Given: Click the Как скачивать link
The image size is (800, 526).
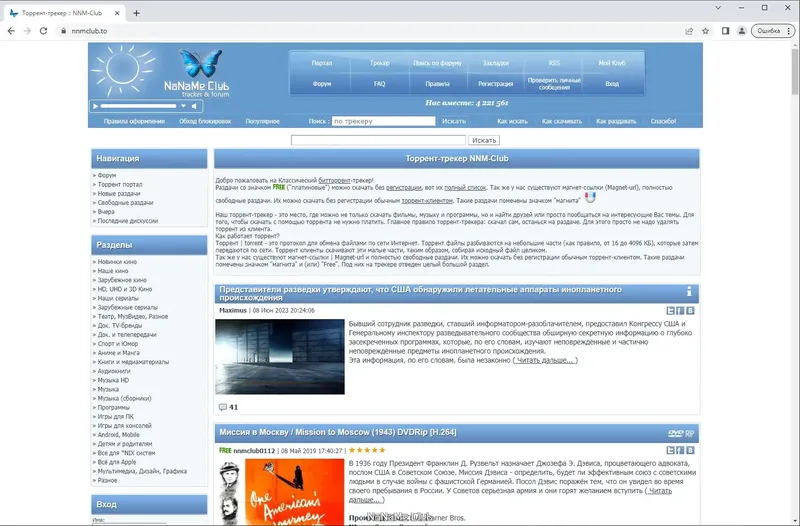Looking at the screenshot, I should pos(562,121).
